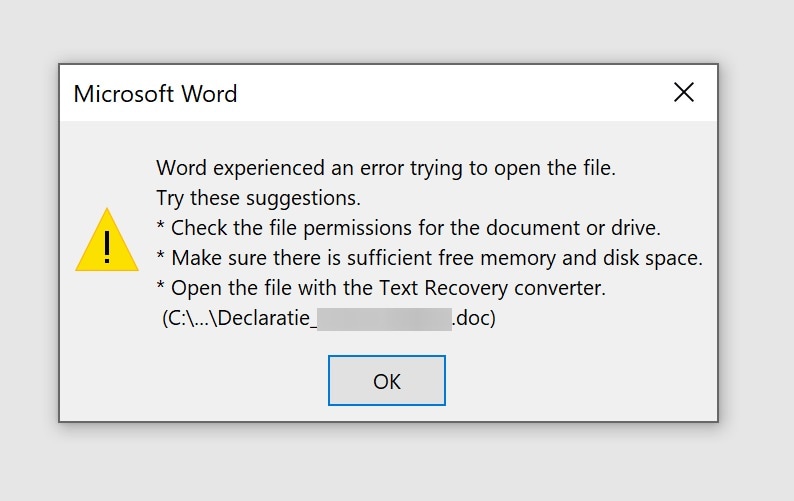
Task: Click the "Microsoft Word" dialog title
Action: click(x=155, y=95)
